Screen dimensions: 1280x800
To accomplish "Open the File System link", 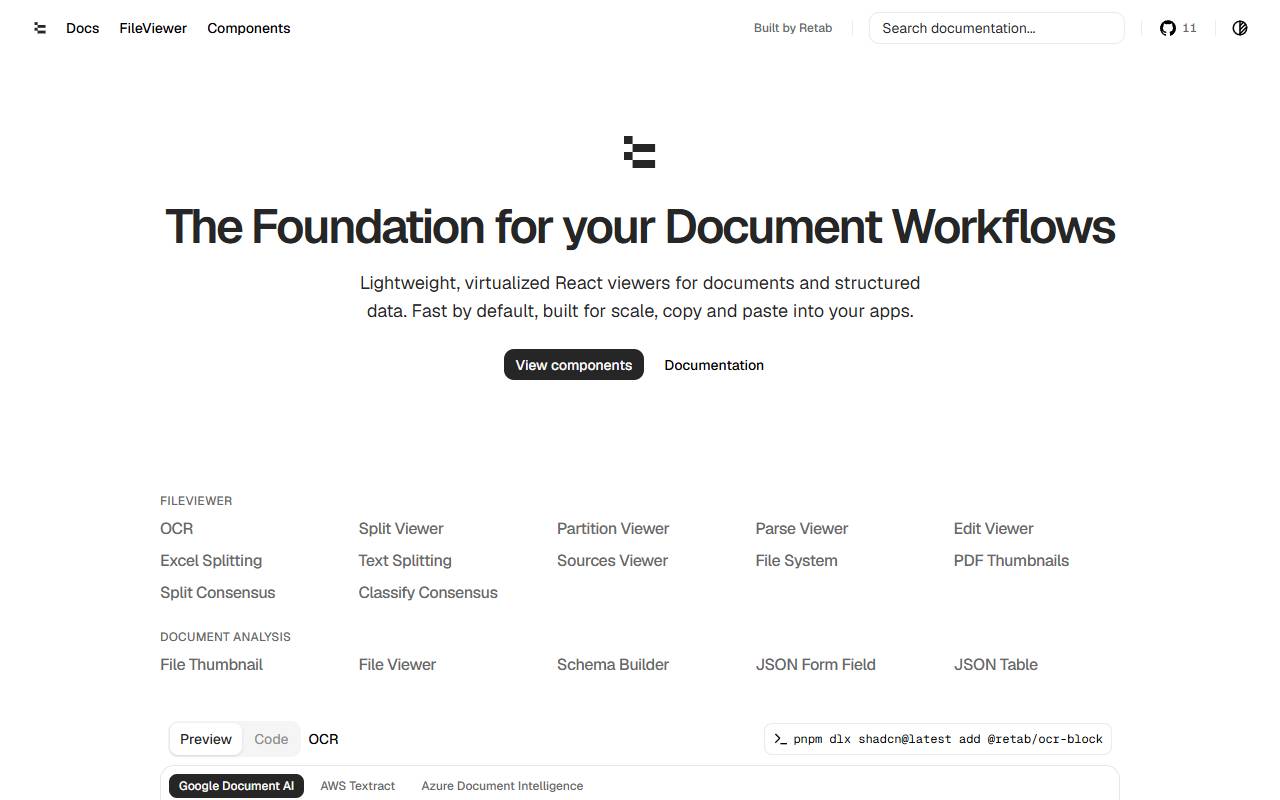I will pos(797,560).
